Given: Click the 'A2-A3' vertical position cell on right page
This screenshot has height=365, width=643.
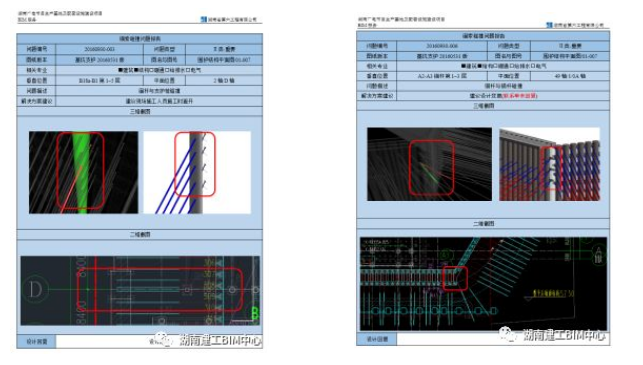Looking at the screenshot, I should click(442, 76).
